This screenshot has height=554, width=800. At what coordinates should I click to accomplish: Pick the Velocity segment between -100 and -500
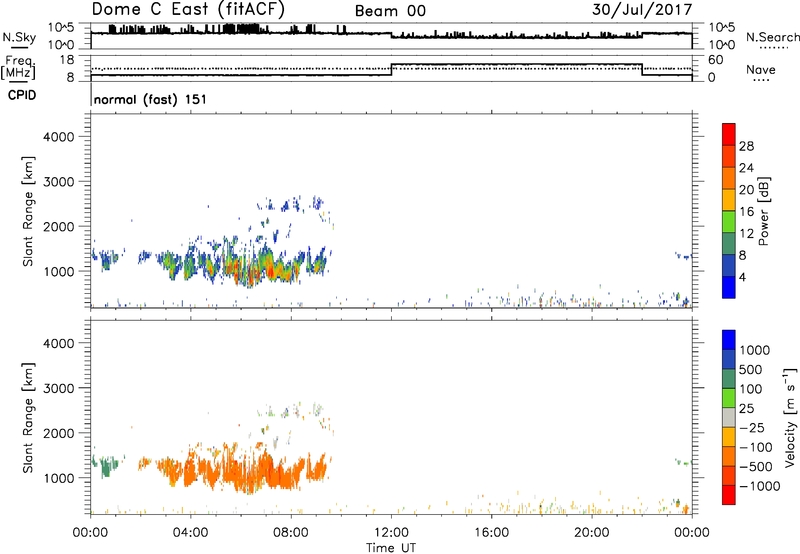729,456
